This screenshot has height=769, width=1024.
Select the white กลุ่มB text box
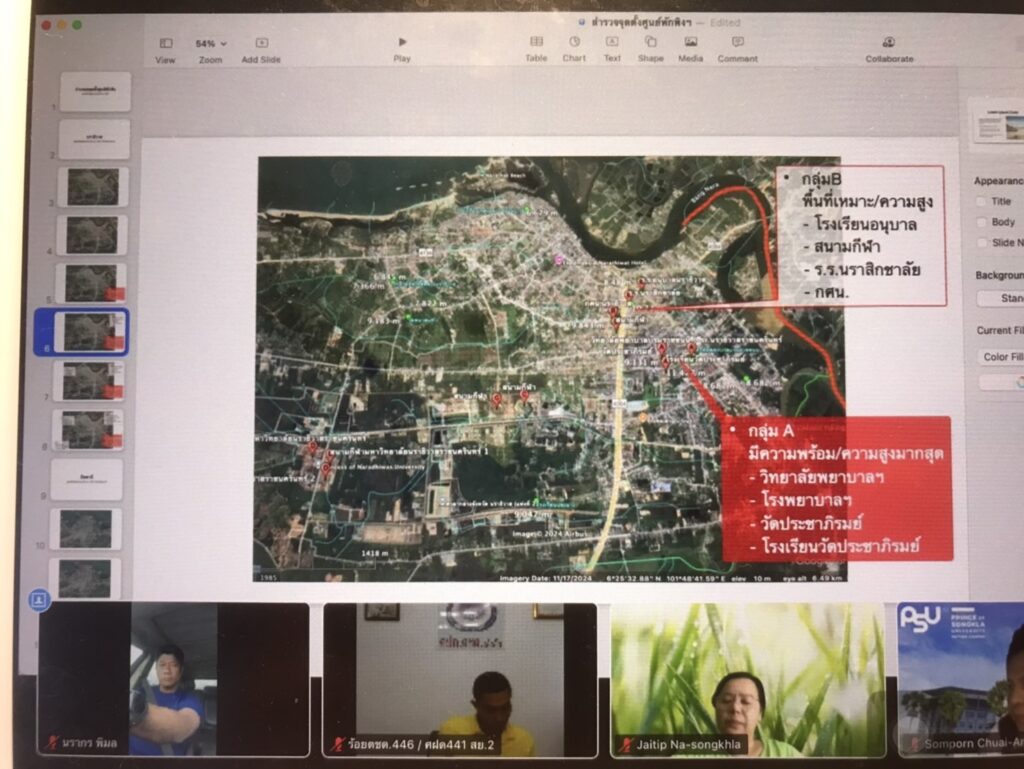pyautogui.click(x=861, y=236)
